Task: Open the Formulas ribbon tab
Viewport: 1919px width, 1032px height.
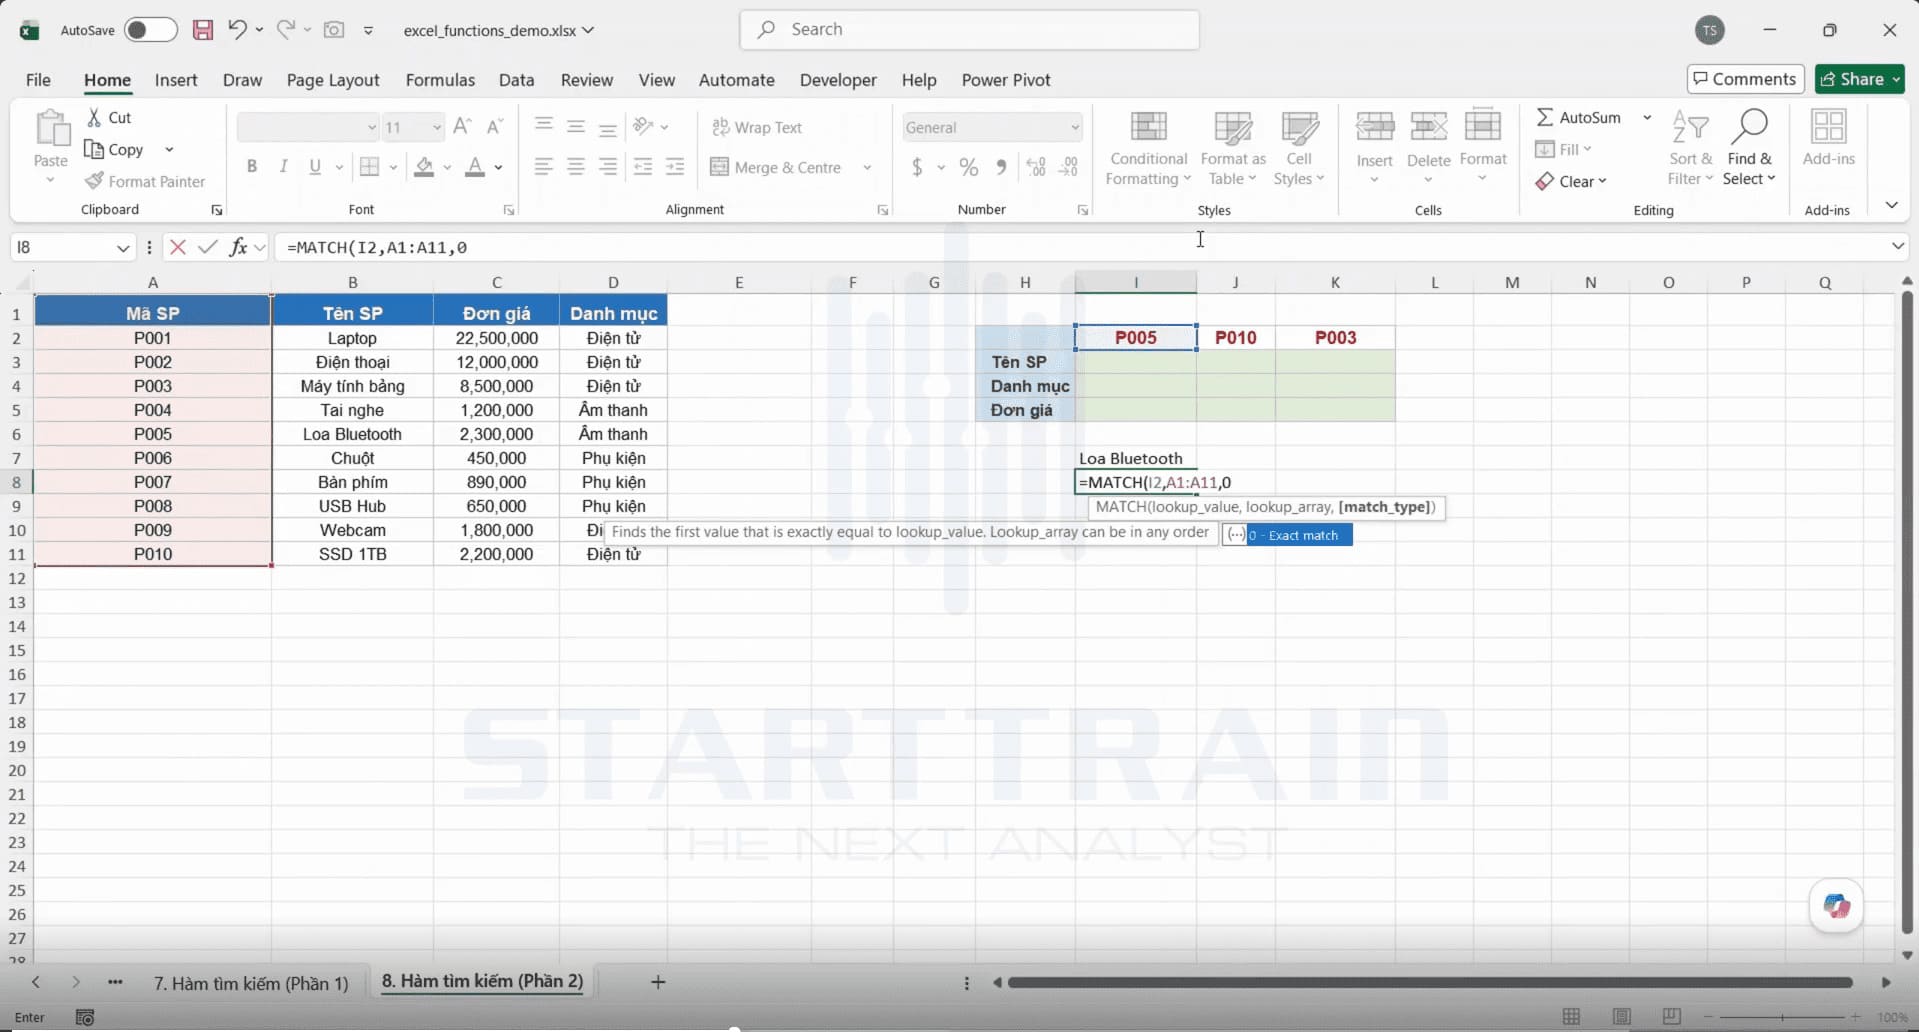Action: [x=440, y=80]
